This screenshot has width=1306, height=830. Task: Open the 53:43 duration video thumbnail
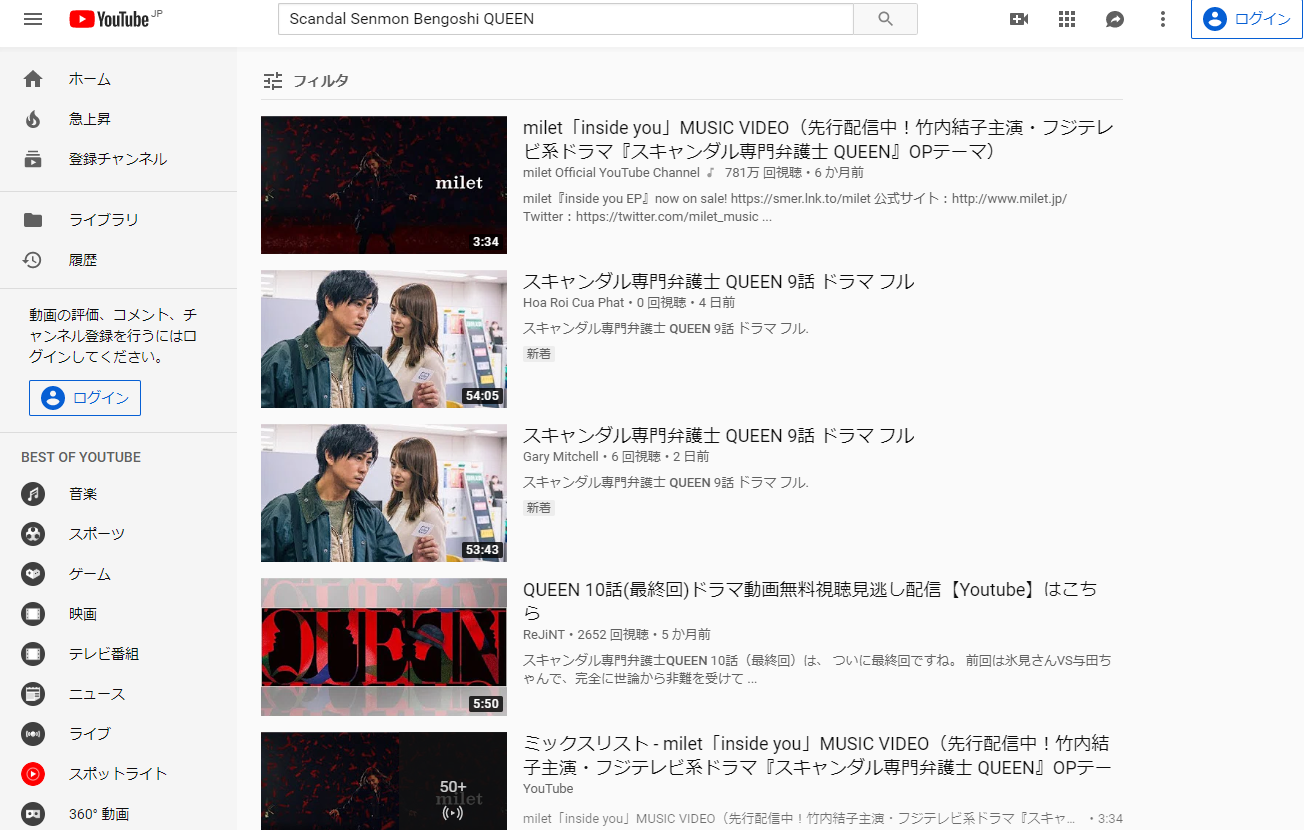(x=384, y=493)
